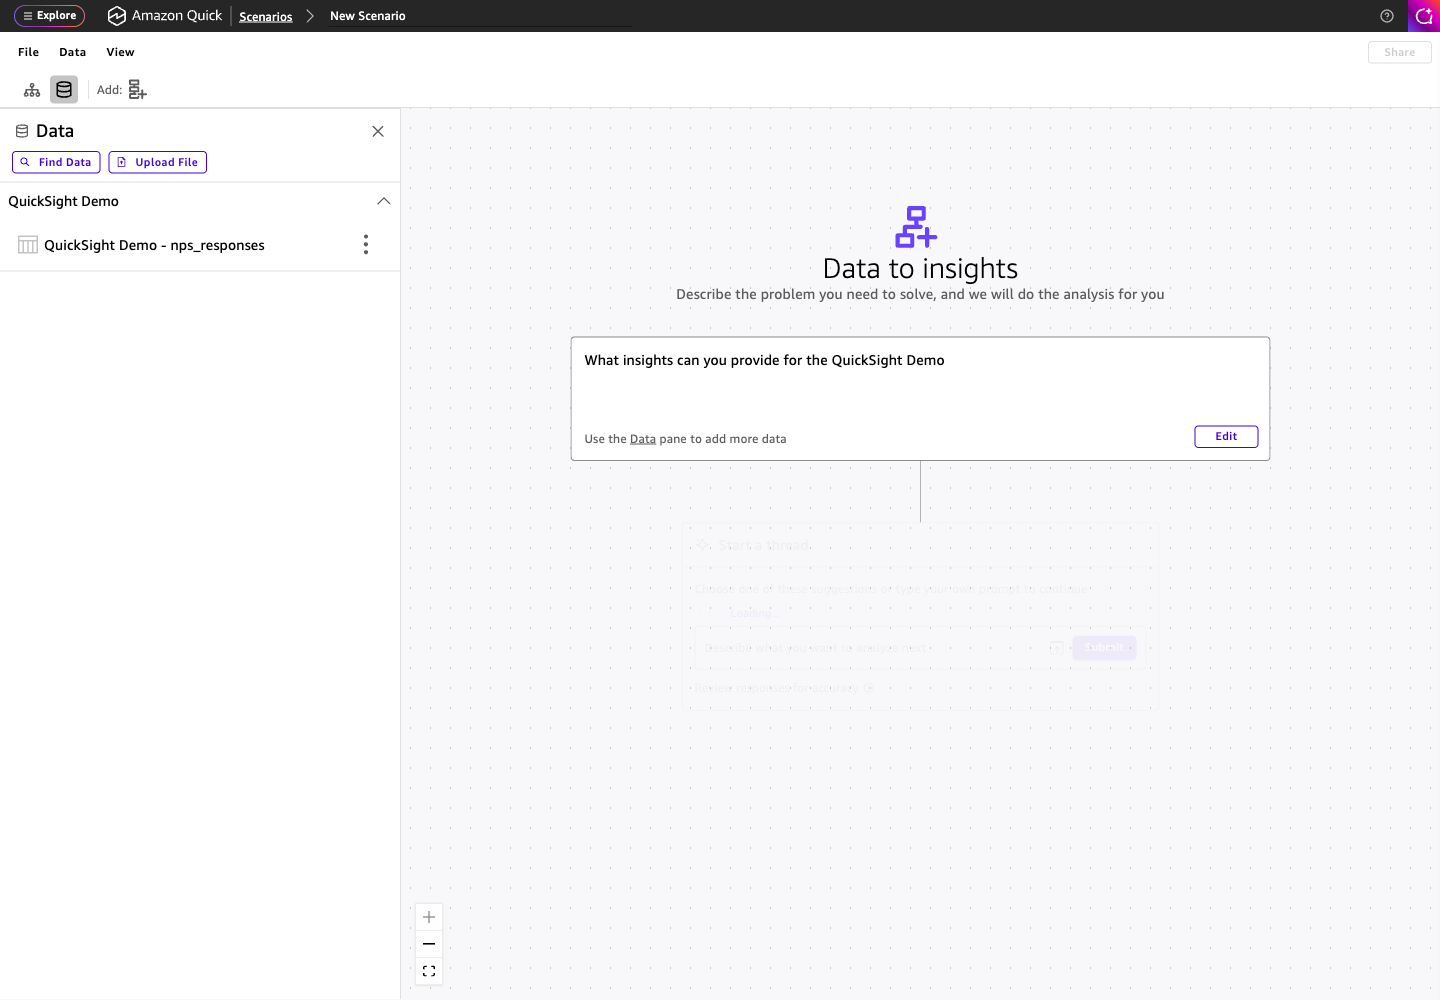Click the nps_responses table icon
The height and width of the screenshot is (1000, 1440).
[28, 245]
